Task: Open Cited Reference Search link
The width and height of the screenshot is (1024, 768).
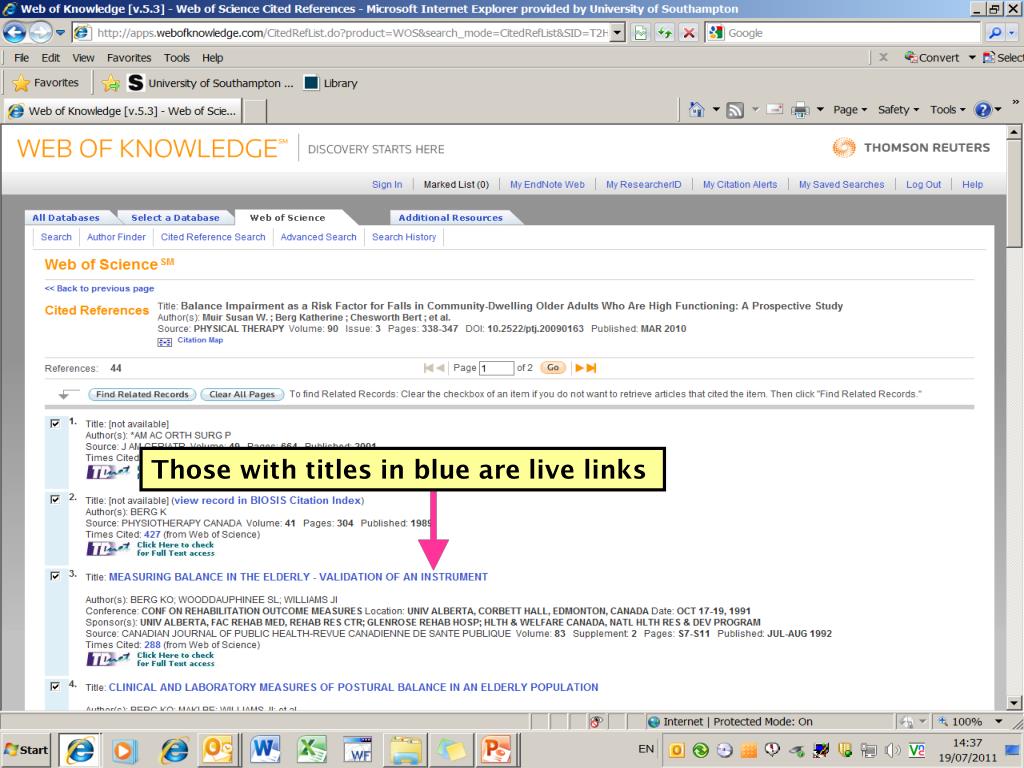Action: coord(213,237)
